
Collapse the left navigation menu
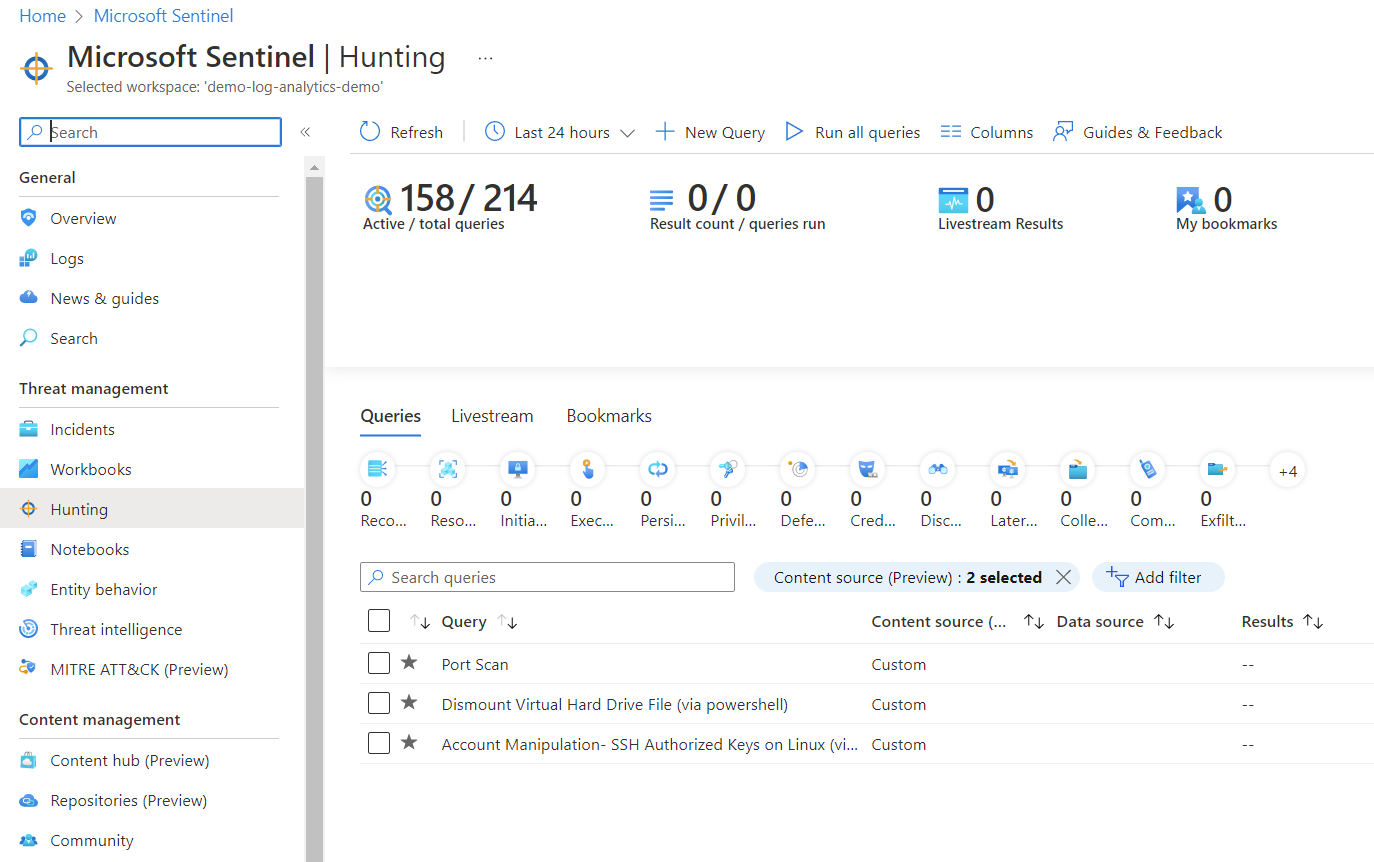[x=305, y=132]
